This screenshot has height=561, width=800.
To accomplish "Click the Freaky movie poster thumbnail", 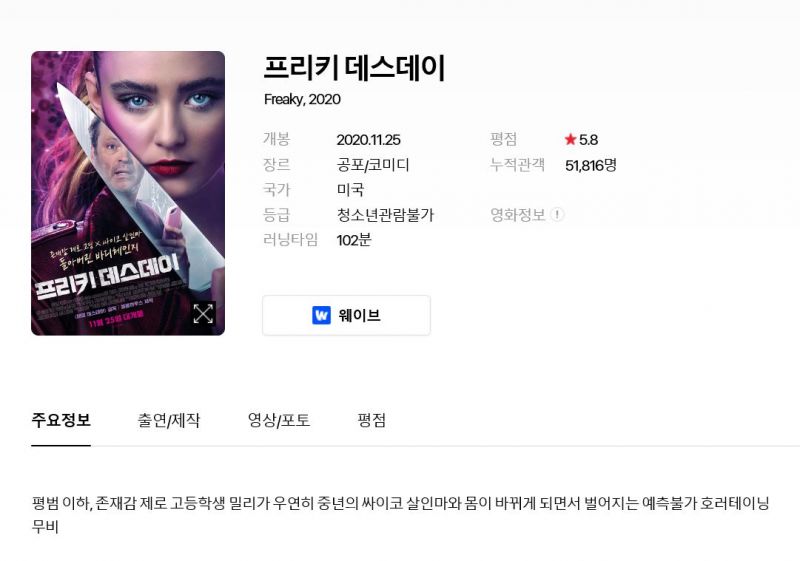I will 128,193.
